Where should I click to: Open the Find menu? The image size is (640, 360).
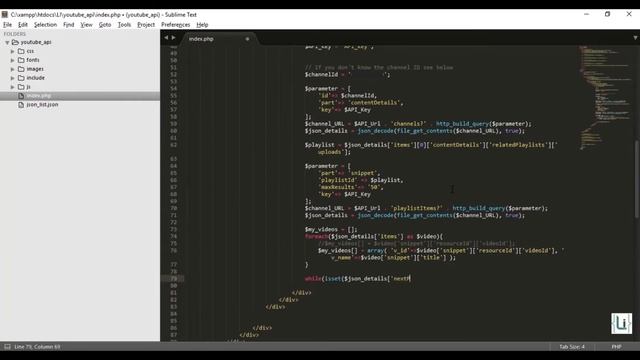coord(69,25)
